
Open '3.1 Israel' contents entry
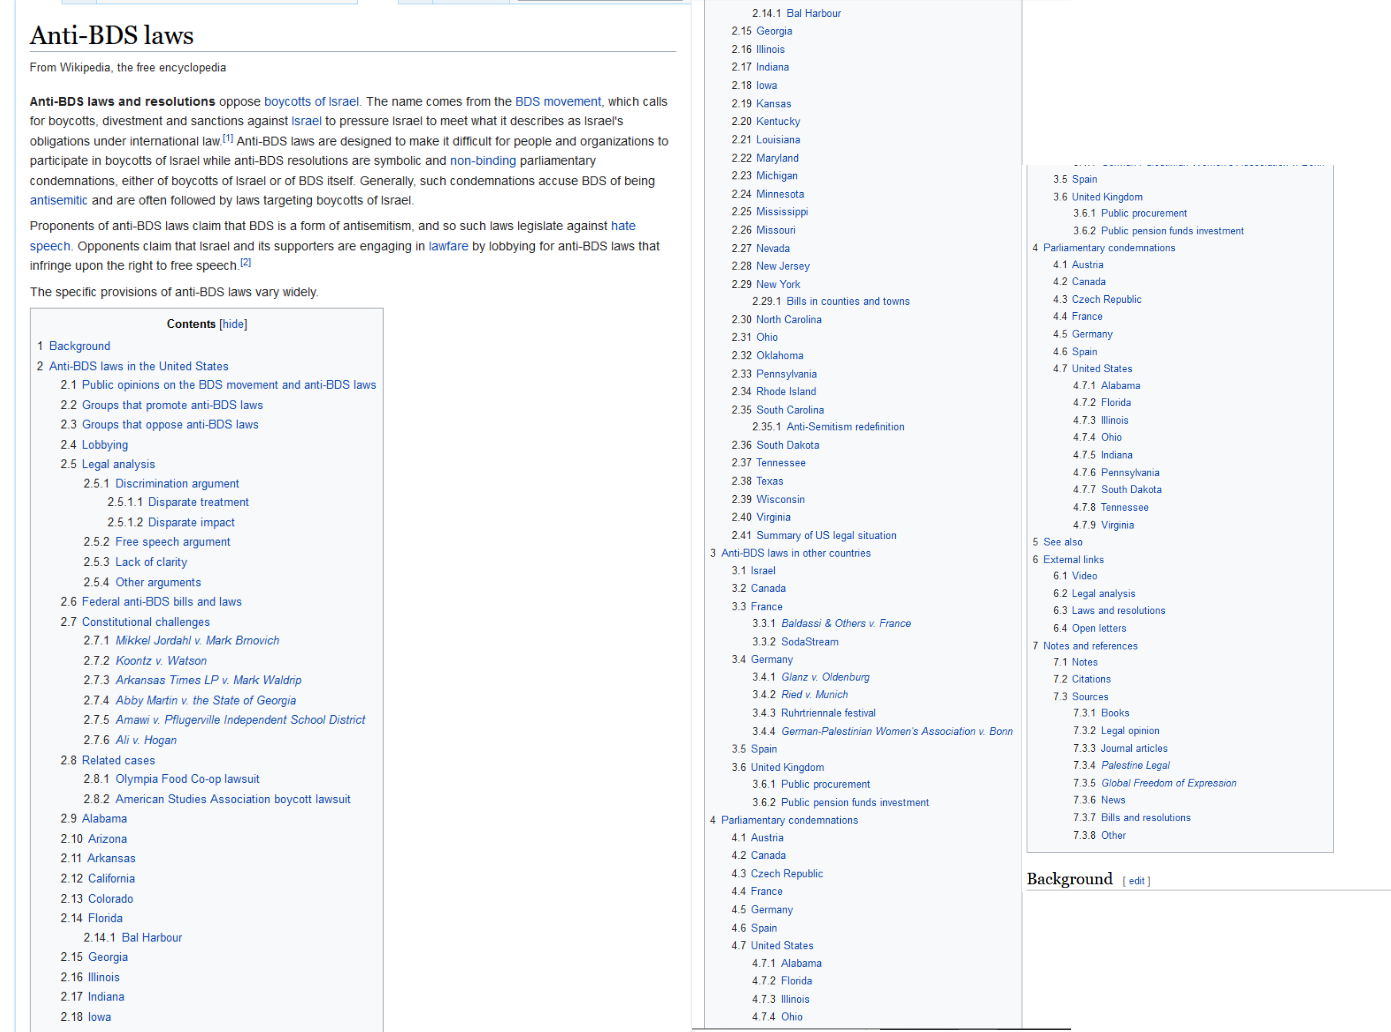pos(753,571)
